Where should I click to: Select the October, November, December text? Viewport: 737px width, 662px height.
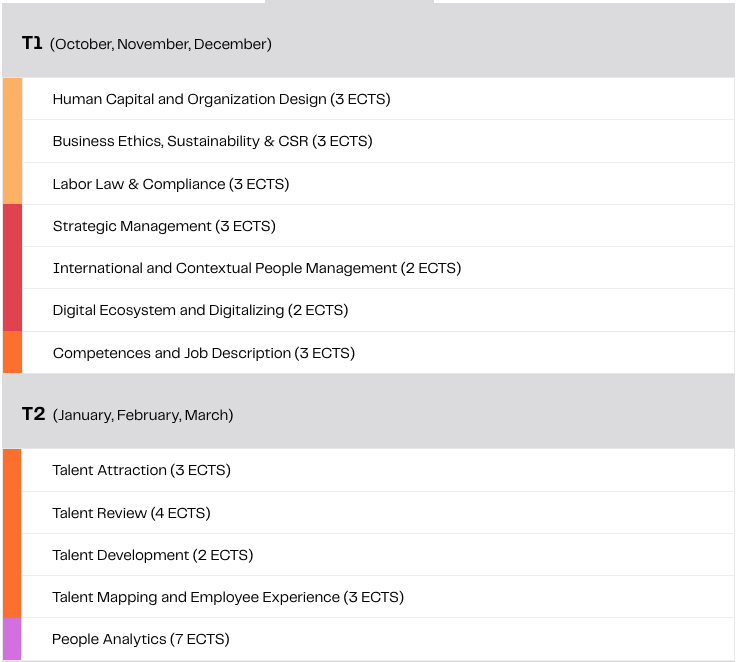tap(161, 44)
